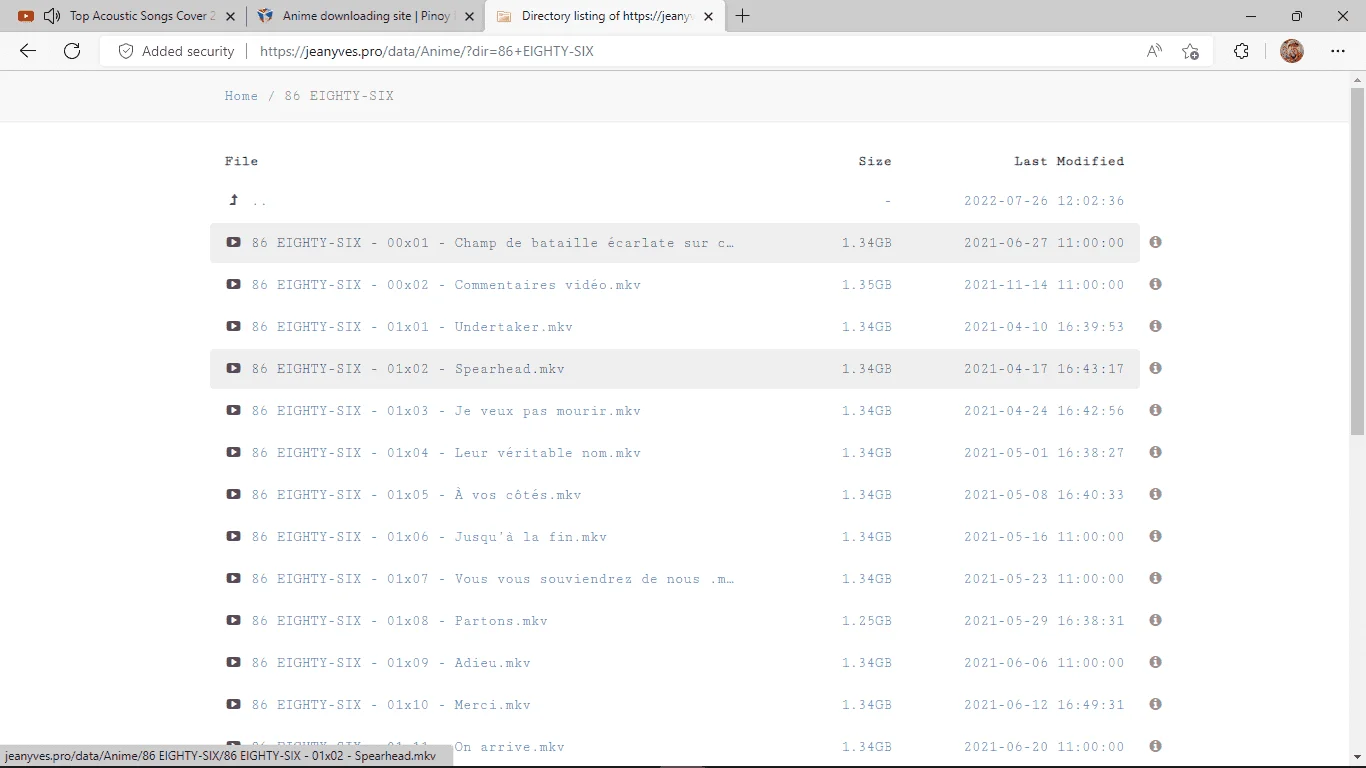The width and height of the screenshot is (1366, 768).
Task: Open 01x08 Partons.mkv file link
Action: point(400,620)
